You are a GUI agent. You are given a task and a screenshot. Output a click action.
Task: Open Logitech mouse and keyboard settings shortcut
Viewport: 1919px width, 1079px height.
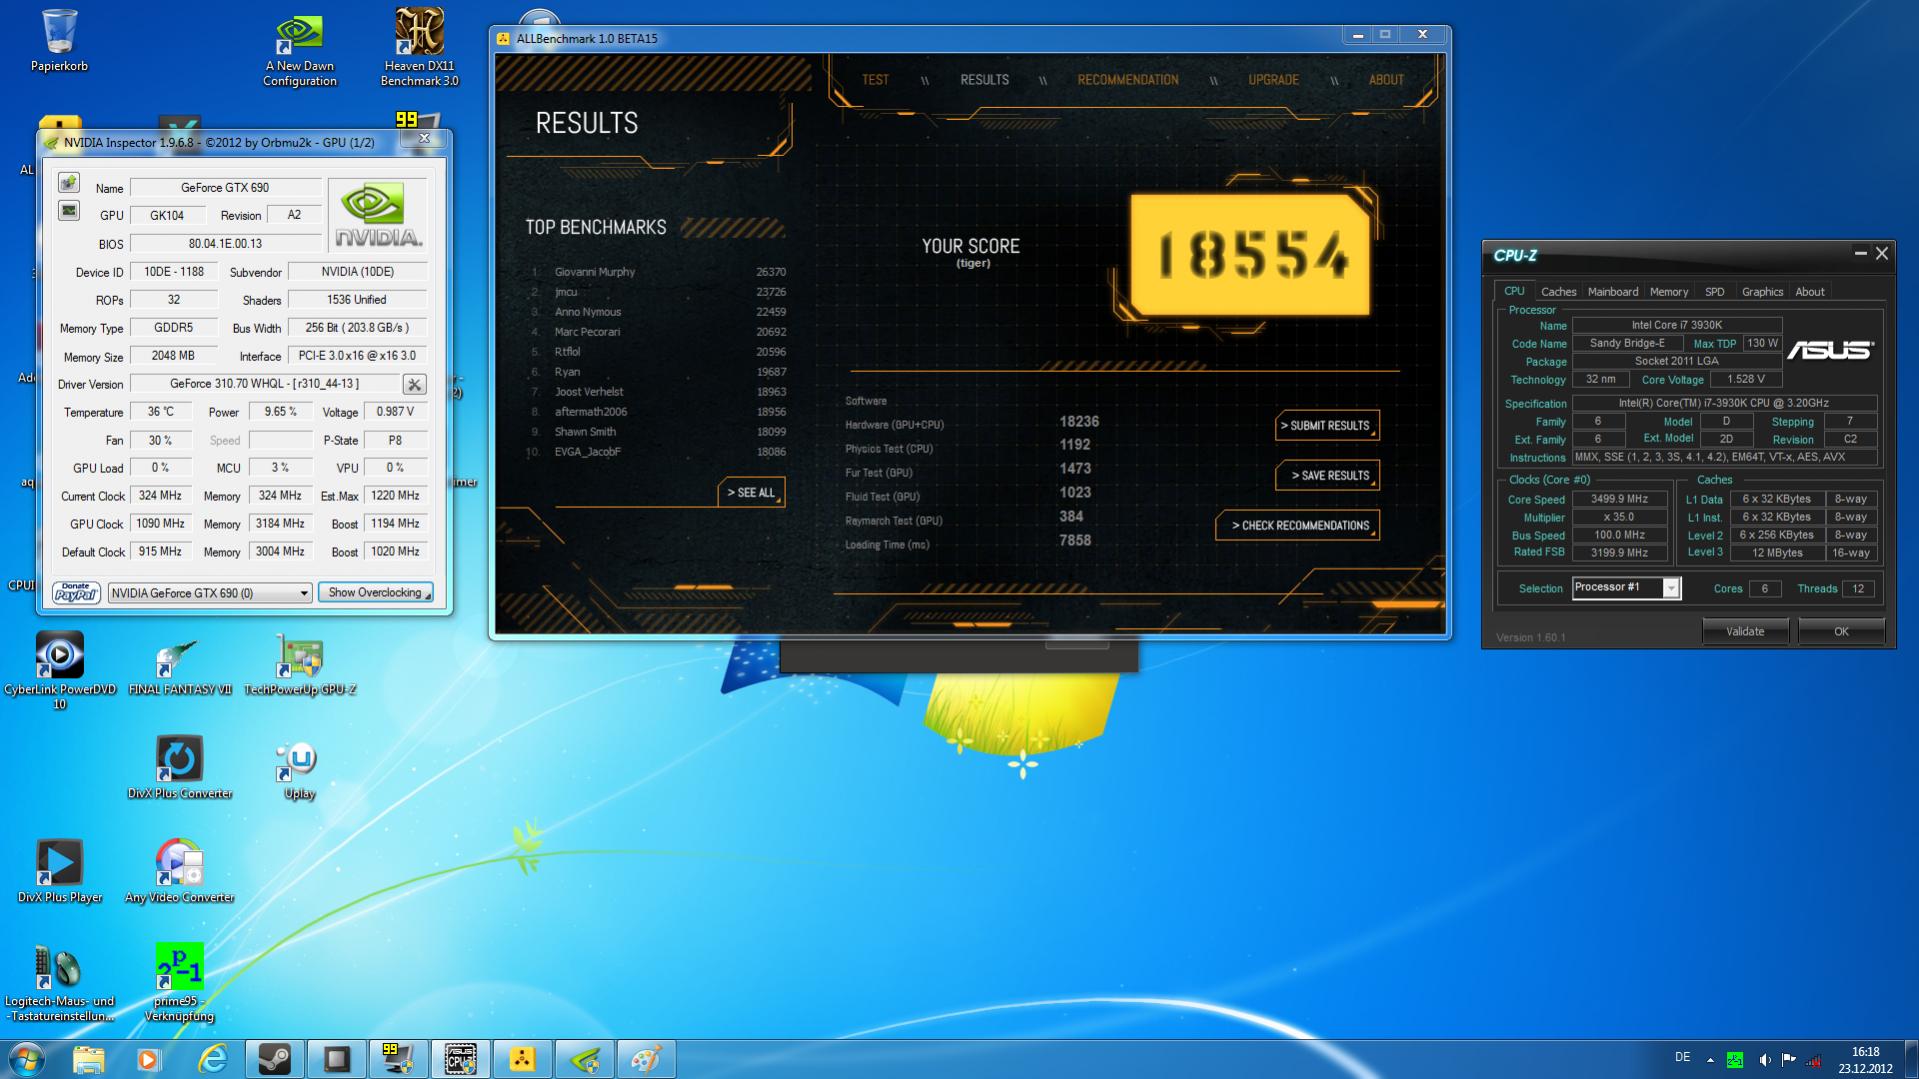coord(59,984)
